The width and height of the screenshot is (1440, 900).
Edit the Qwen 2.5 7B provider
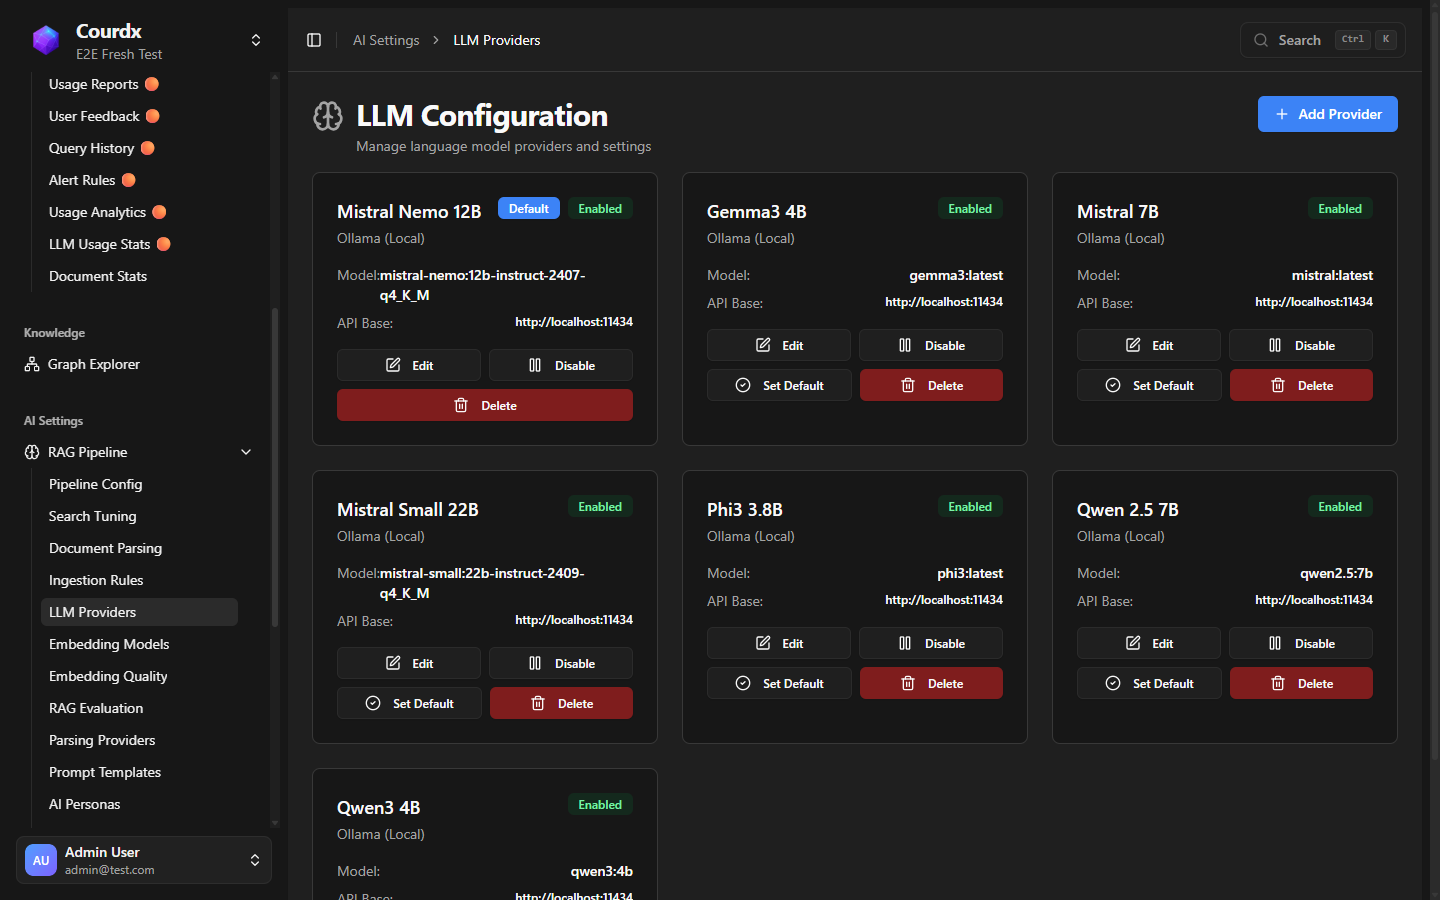[1148, 644]
